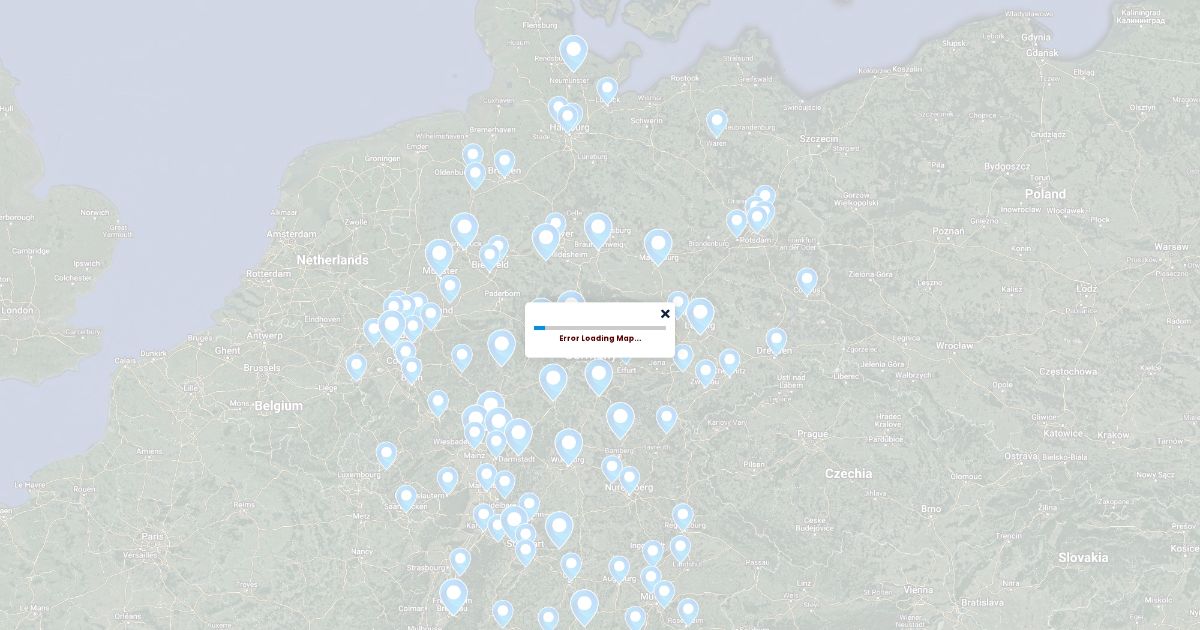The height and width of the screenshot is (630, 1200).
Task: Click the Poznań city label
Action: pos(948,231)
